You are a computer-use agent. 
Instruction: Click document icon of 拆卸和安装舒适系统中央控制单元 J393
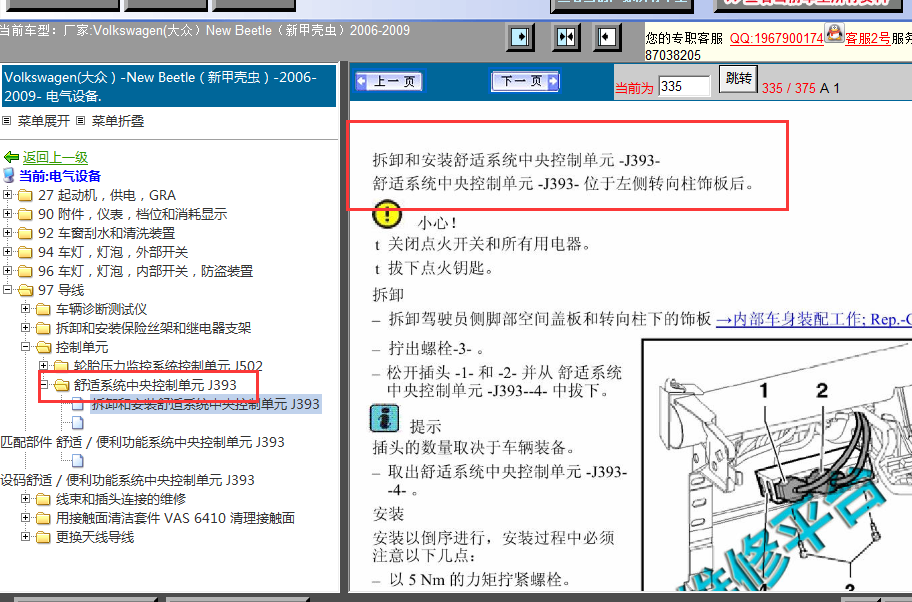(77, 404)
